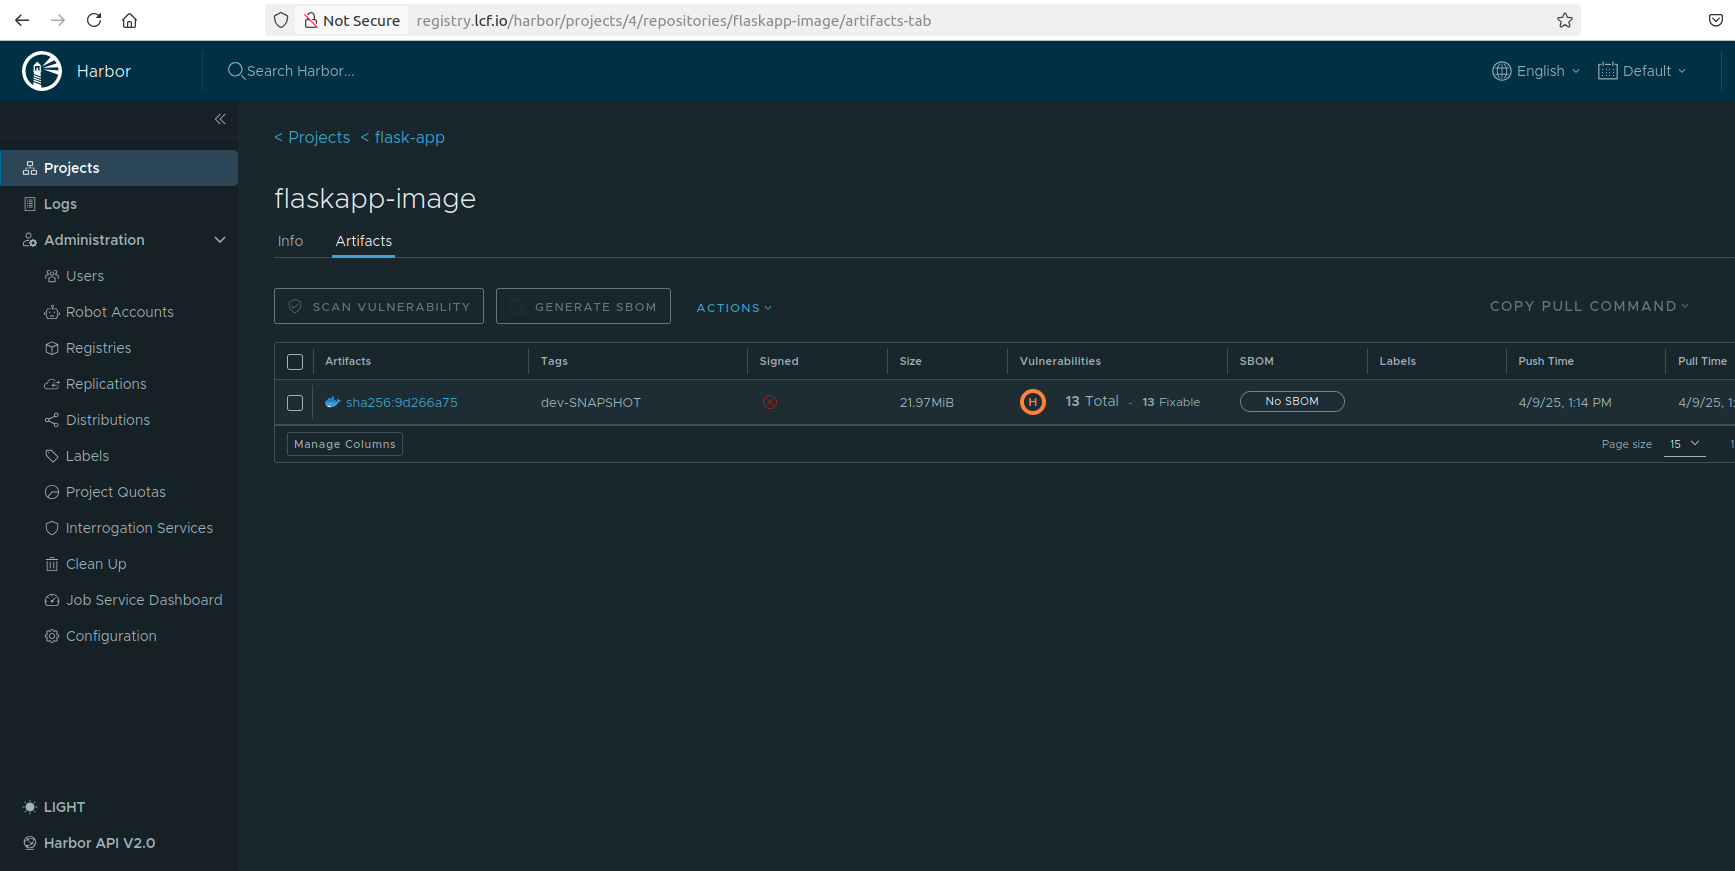The image size is (1735, 871).
Task: Bookmark this page with star icon
Action: [x=1565, y=20]
